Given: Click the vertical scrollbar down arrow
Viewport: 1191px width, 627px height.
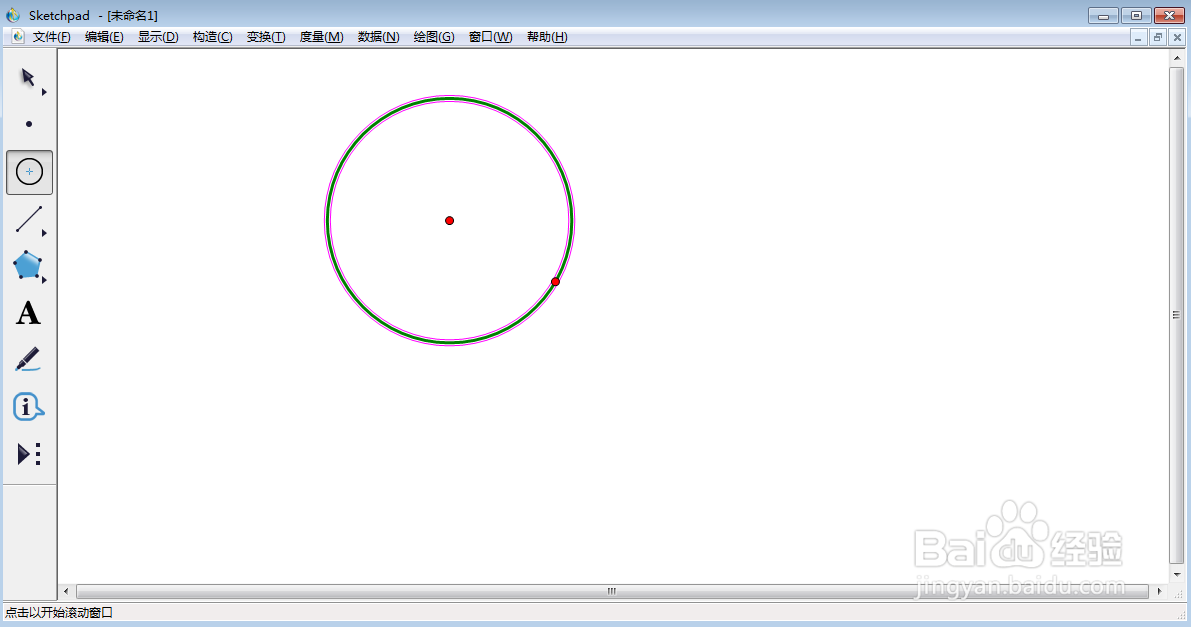Looking at the screenshot, I should click(x=1177, y=575).
